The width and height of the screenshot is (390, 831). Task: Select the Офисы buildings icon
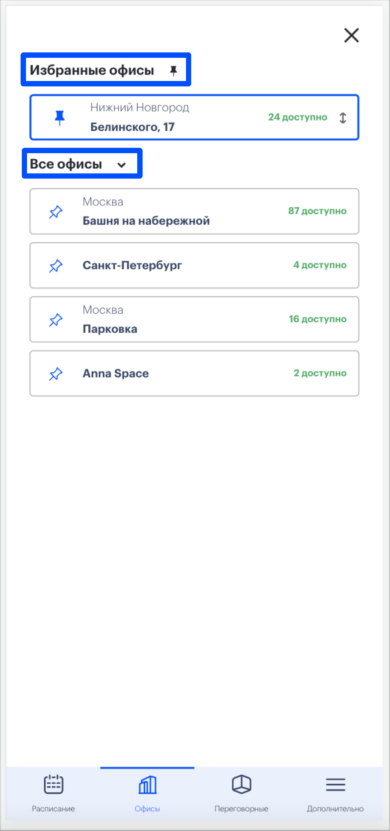tap(147, 784)
